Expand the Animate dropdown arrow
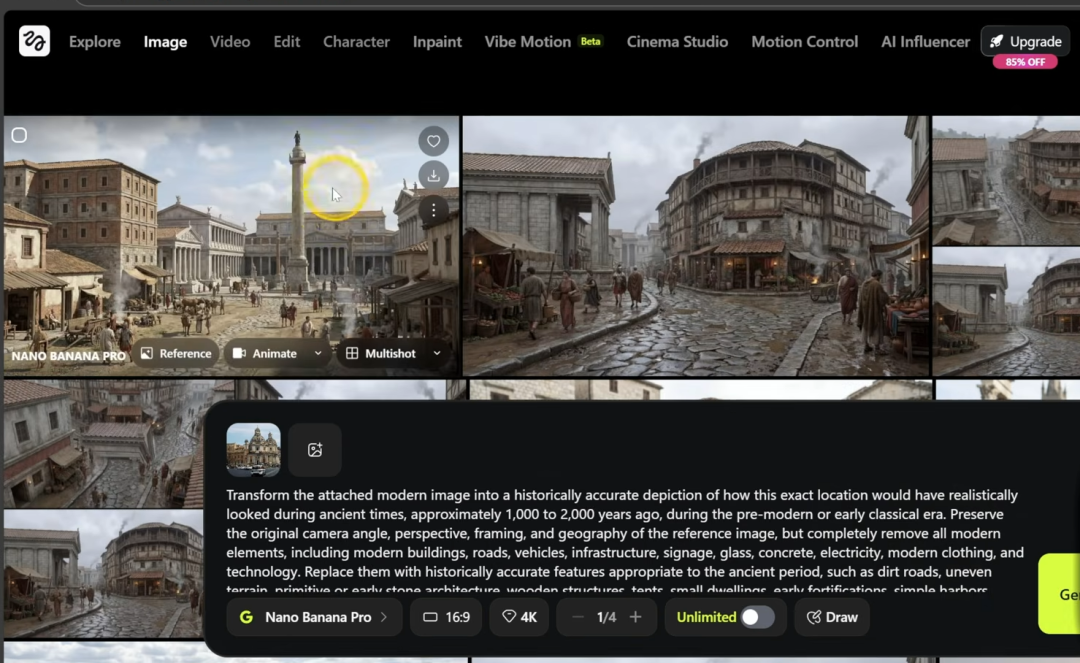The width and height of the screenshot is (1080, 663). pyautogui.click(x=318, y=353)
